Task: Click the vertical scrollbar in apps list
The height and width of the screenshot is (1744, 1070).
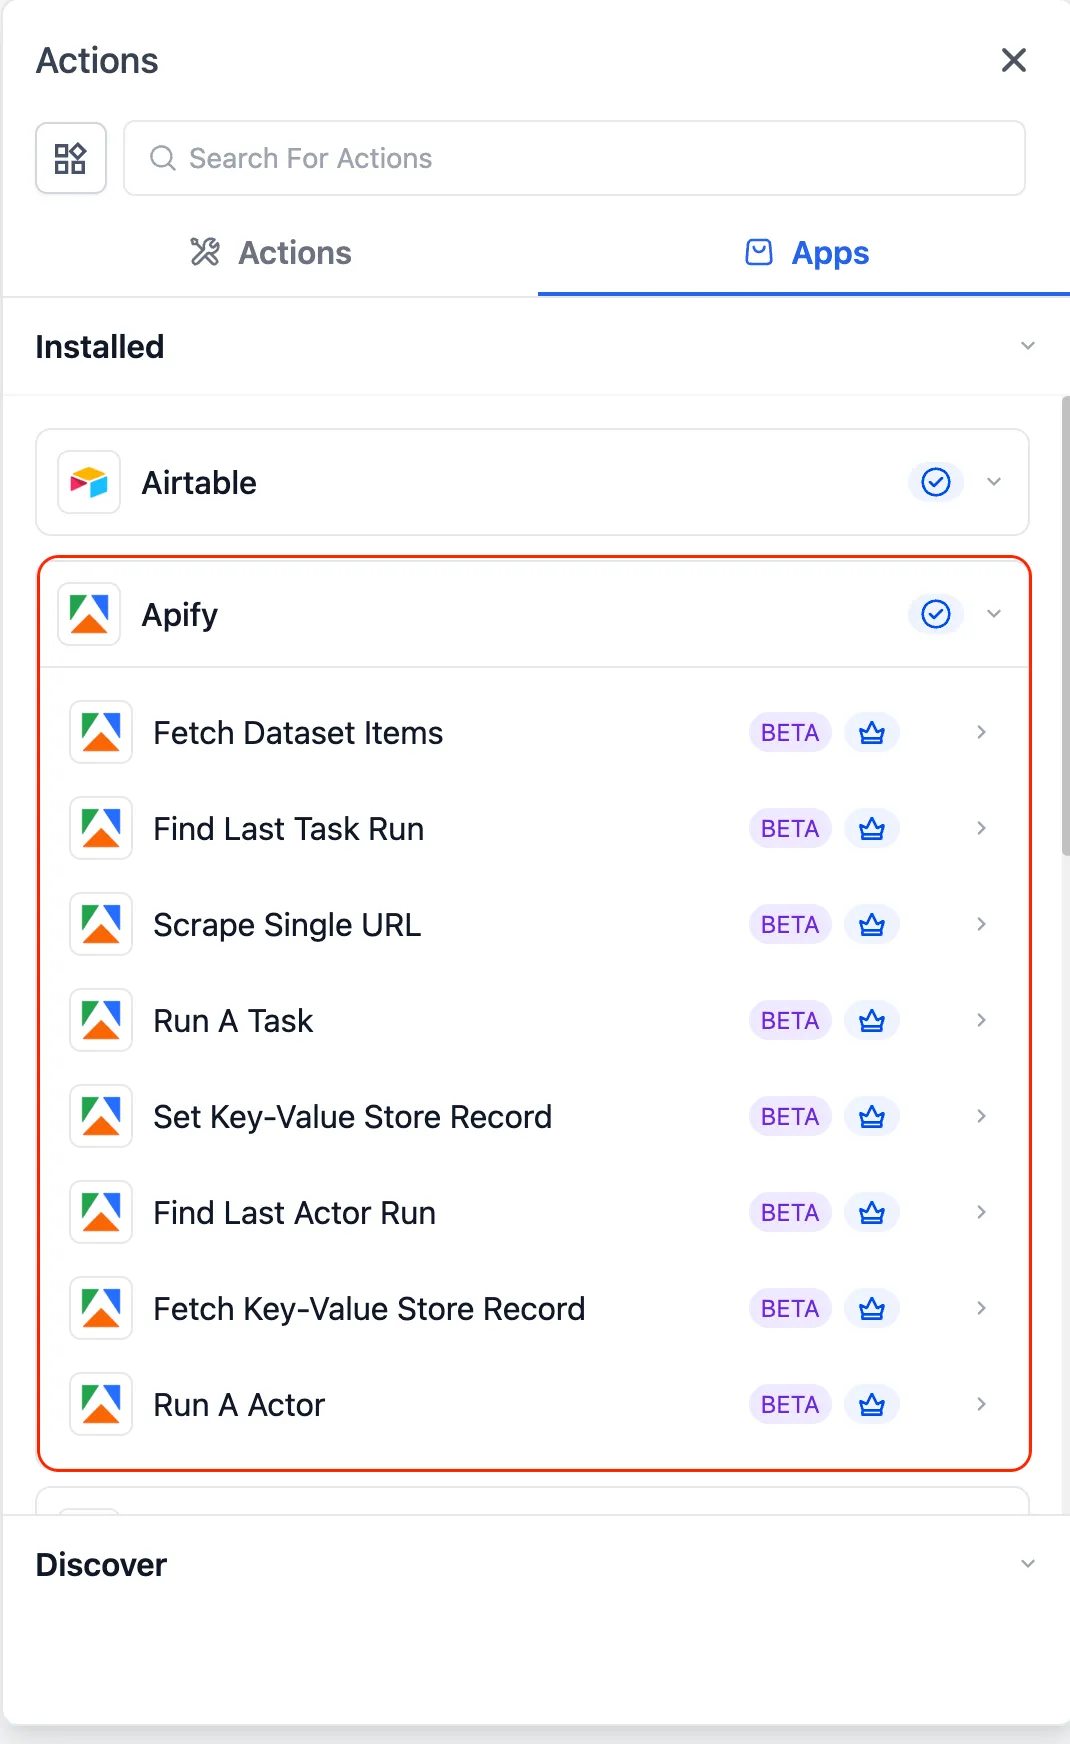Action: click(1065, 626)
